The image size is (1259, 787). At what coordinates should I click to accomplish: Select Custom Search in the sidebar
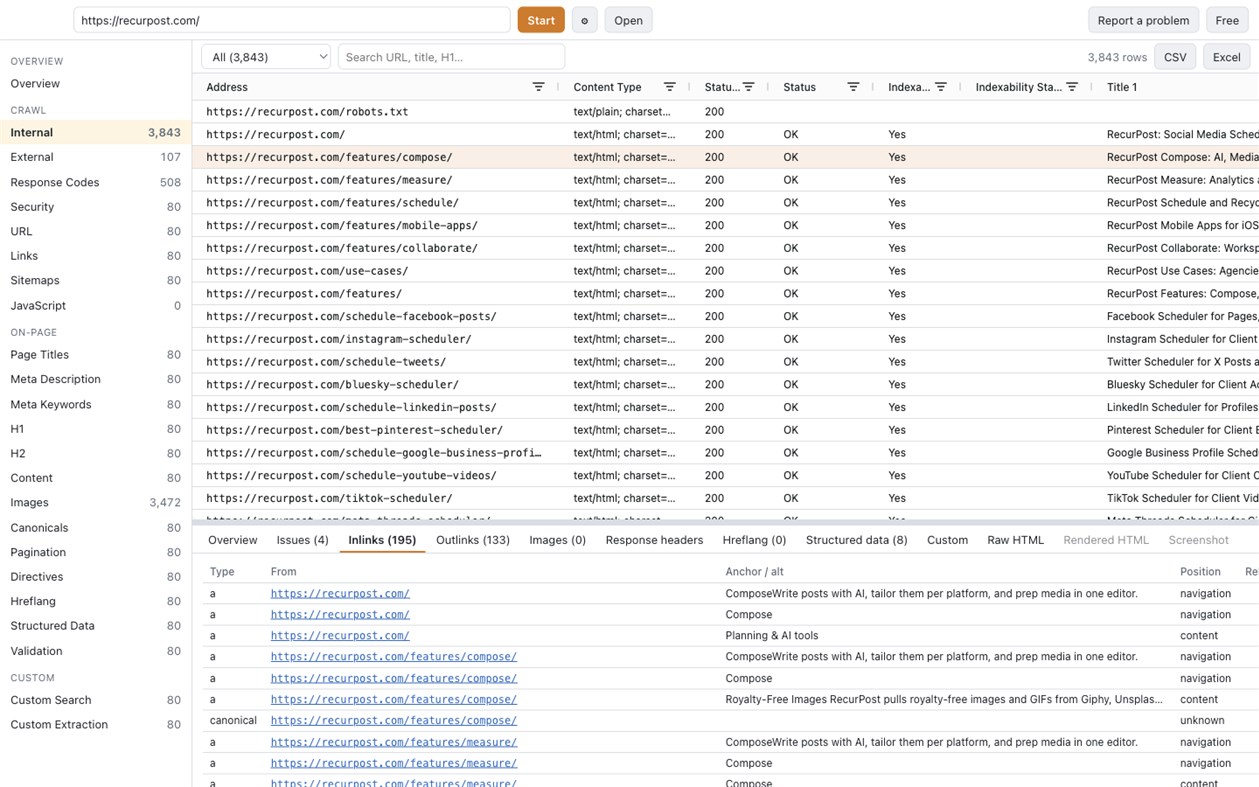pyautogui.click(x=96, y=700)
